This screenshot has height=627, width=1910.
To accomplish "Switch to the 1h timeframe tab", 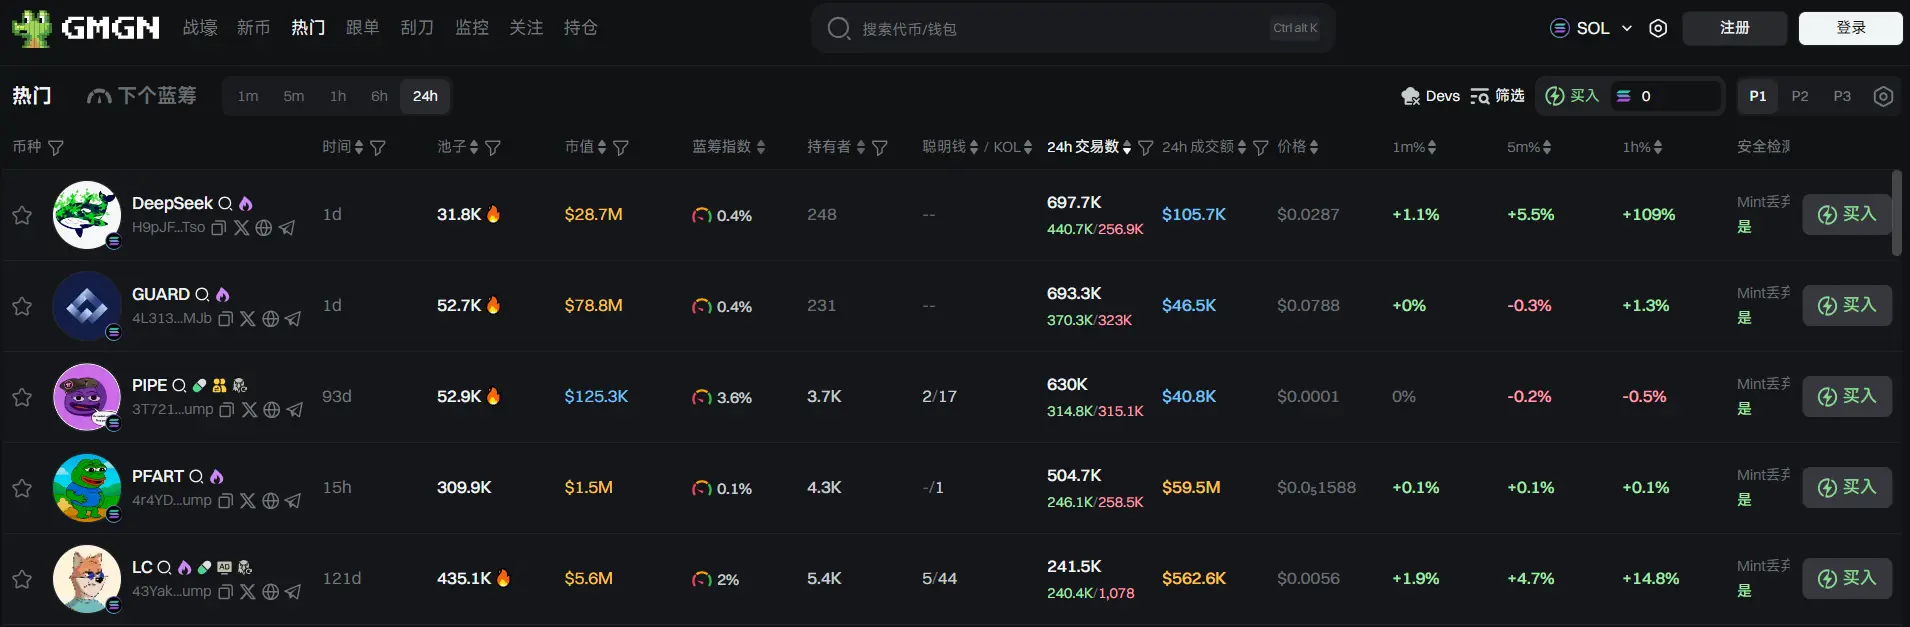I will click(x=338, y=96).
